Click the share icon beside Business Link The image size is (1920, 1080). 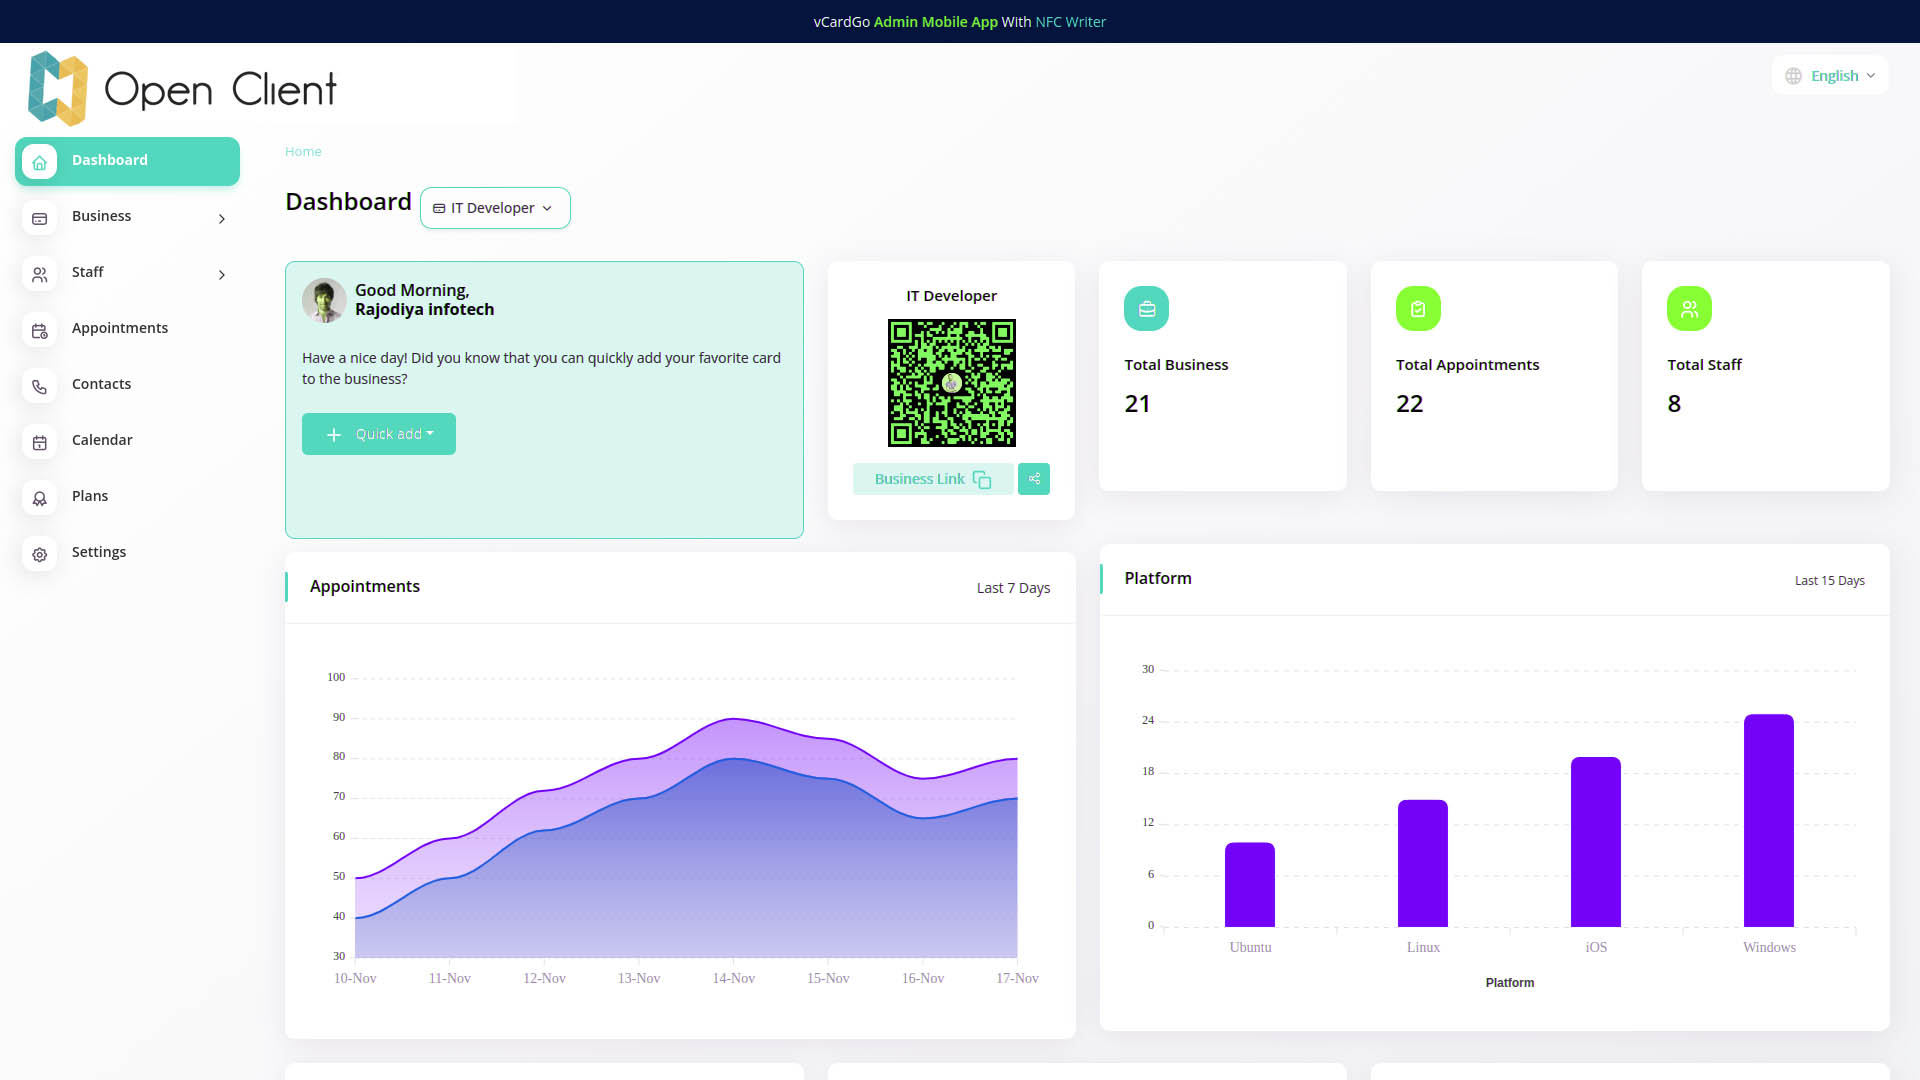click(1034, 479)
